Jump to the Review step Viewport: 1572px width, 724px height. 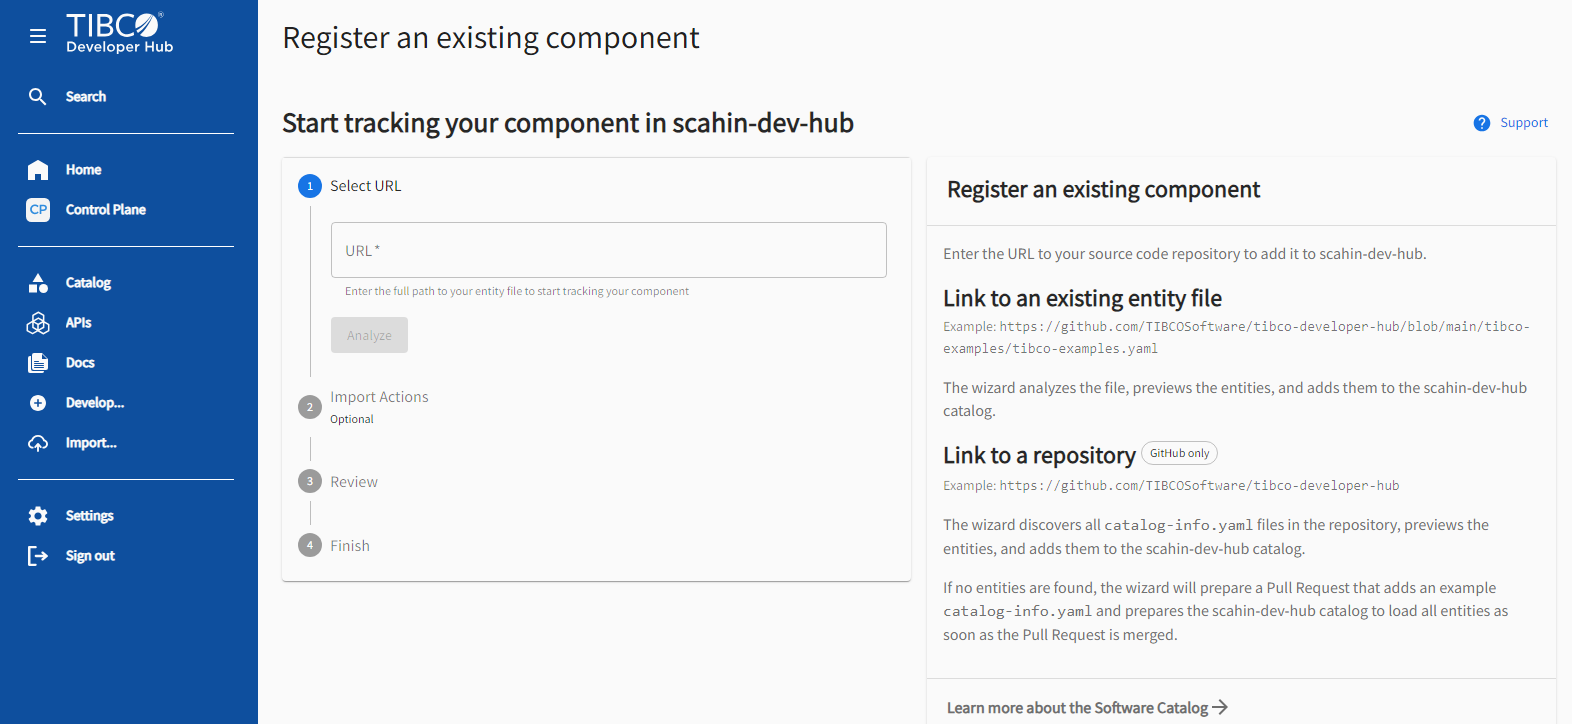pos(352,481)
